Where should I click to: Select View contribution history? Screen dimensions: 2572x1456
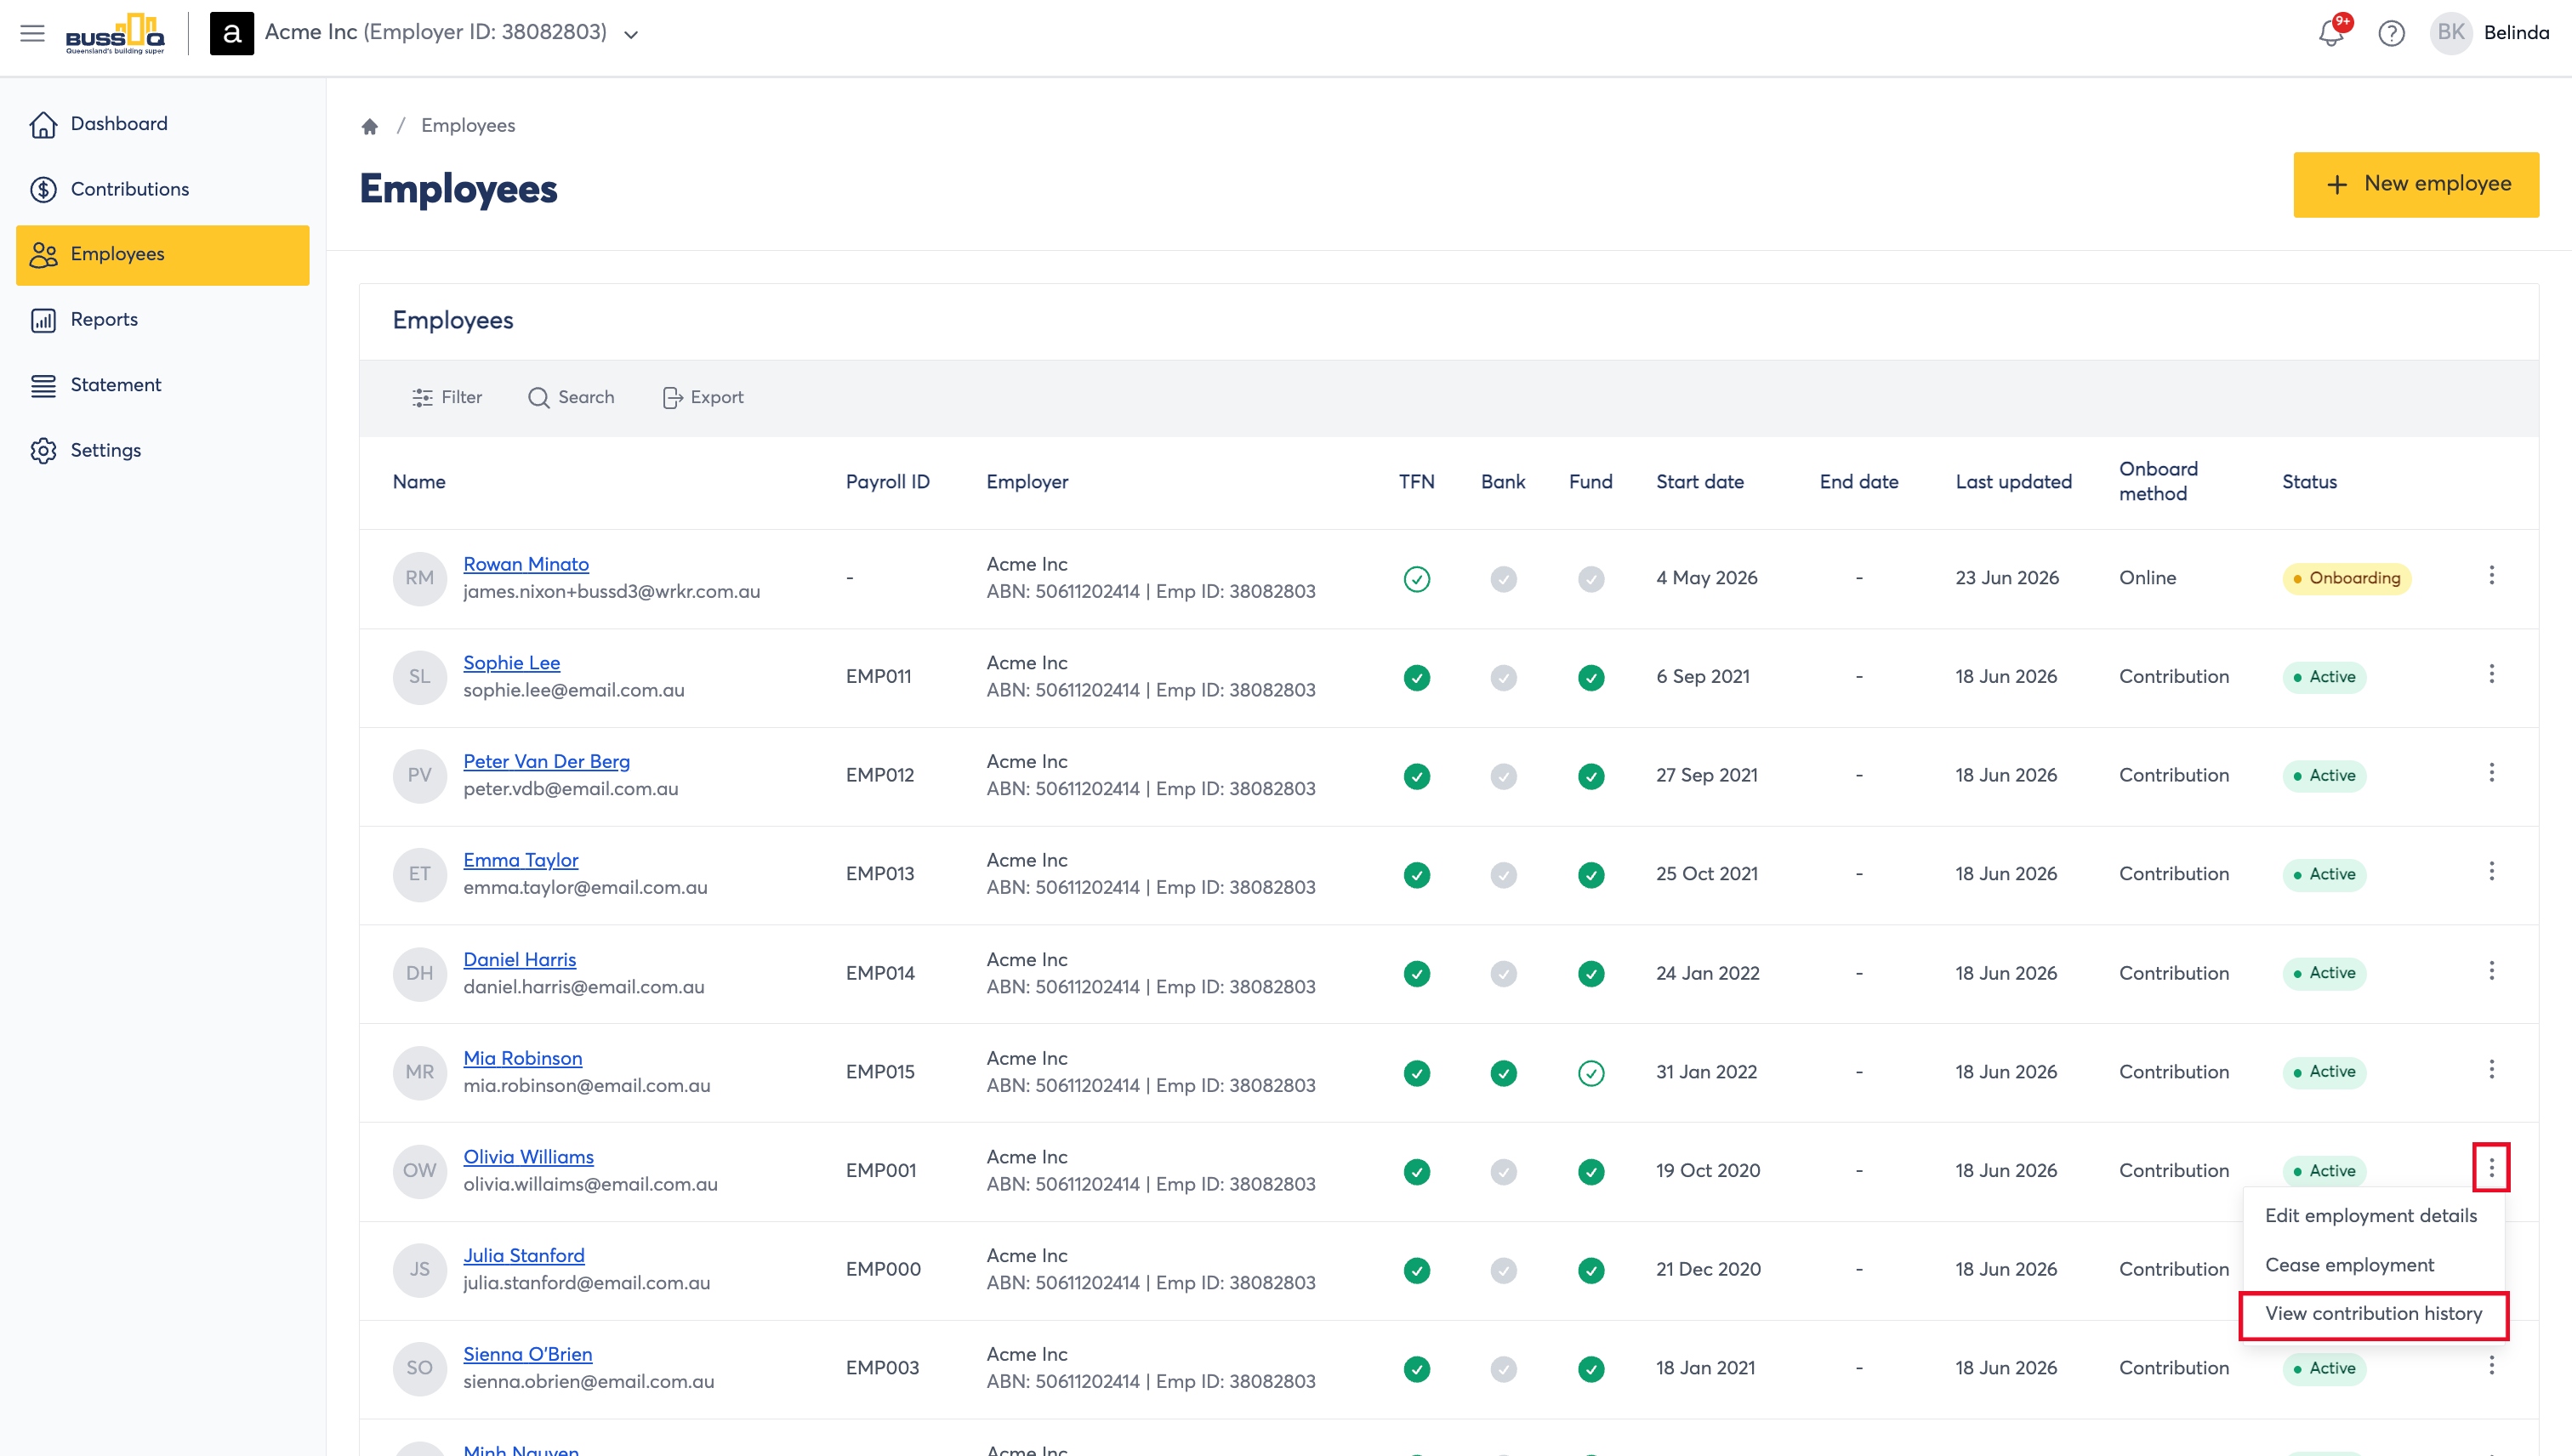tap(2373, 1314)
